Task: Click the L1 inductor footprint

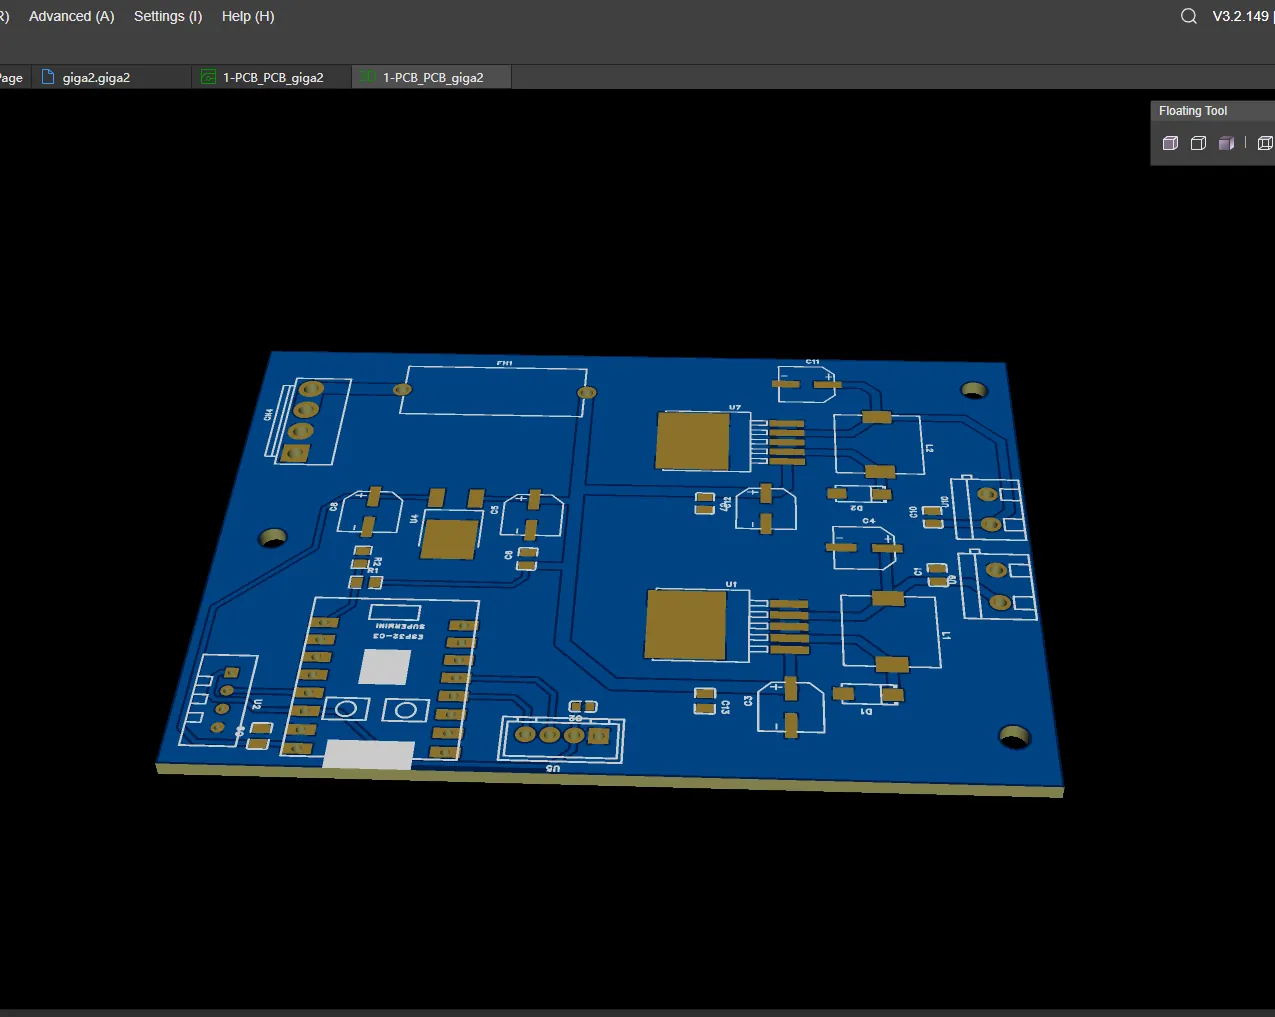Action: 891,631
